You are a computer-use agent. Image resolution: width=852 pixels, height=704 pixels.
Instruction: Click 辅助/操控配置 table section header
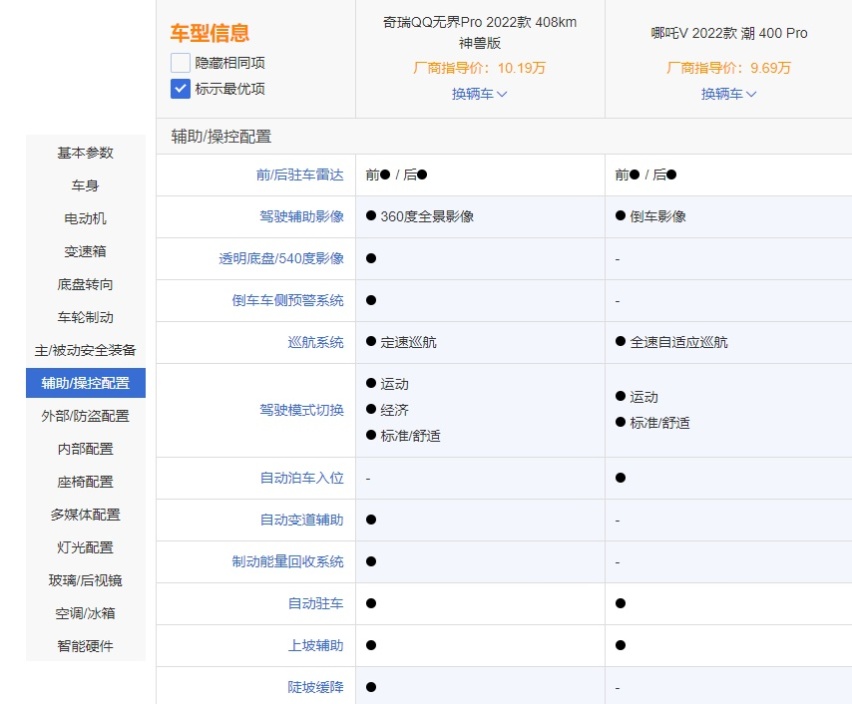coord(221,136)
